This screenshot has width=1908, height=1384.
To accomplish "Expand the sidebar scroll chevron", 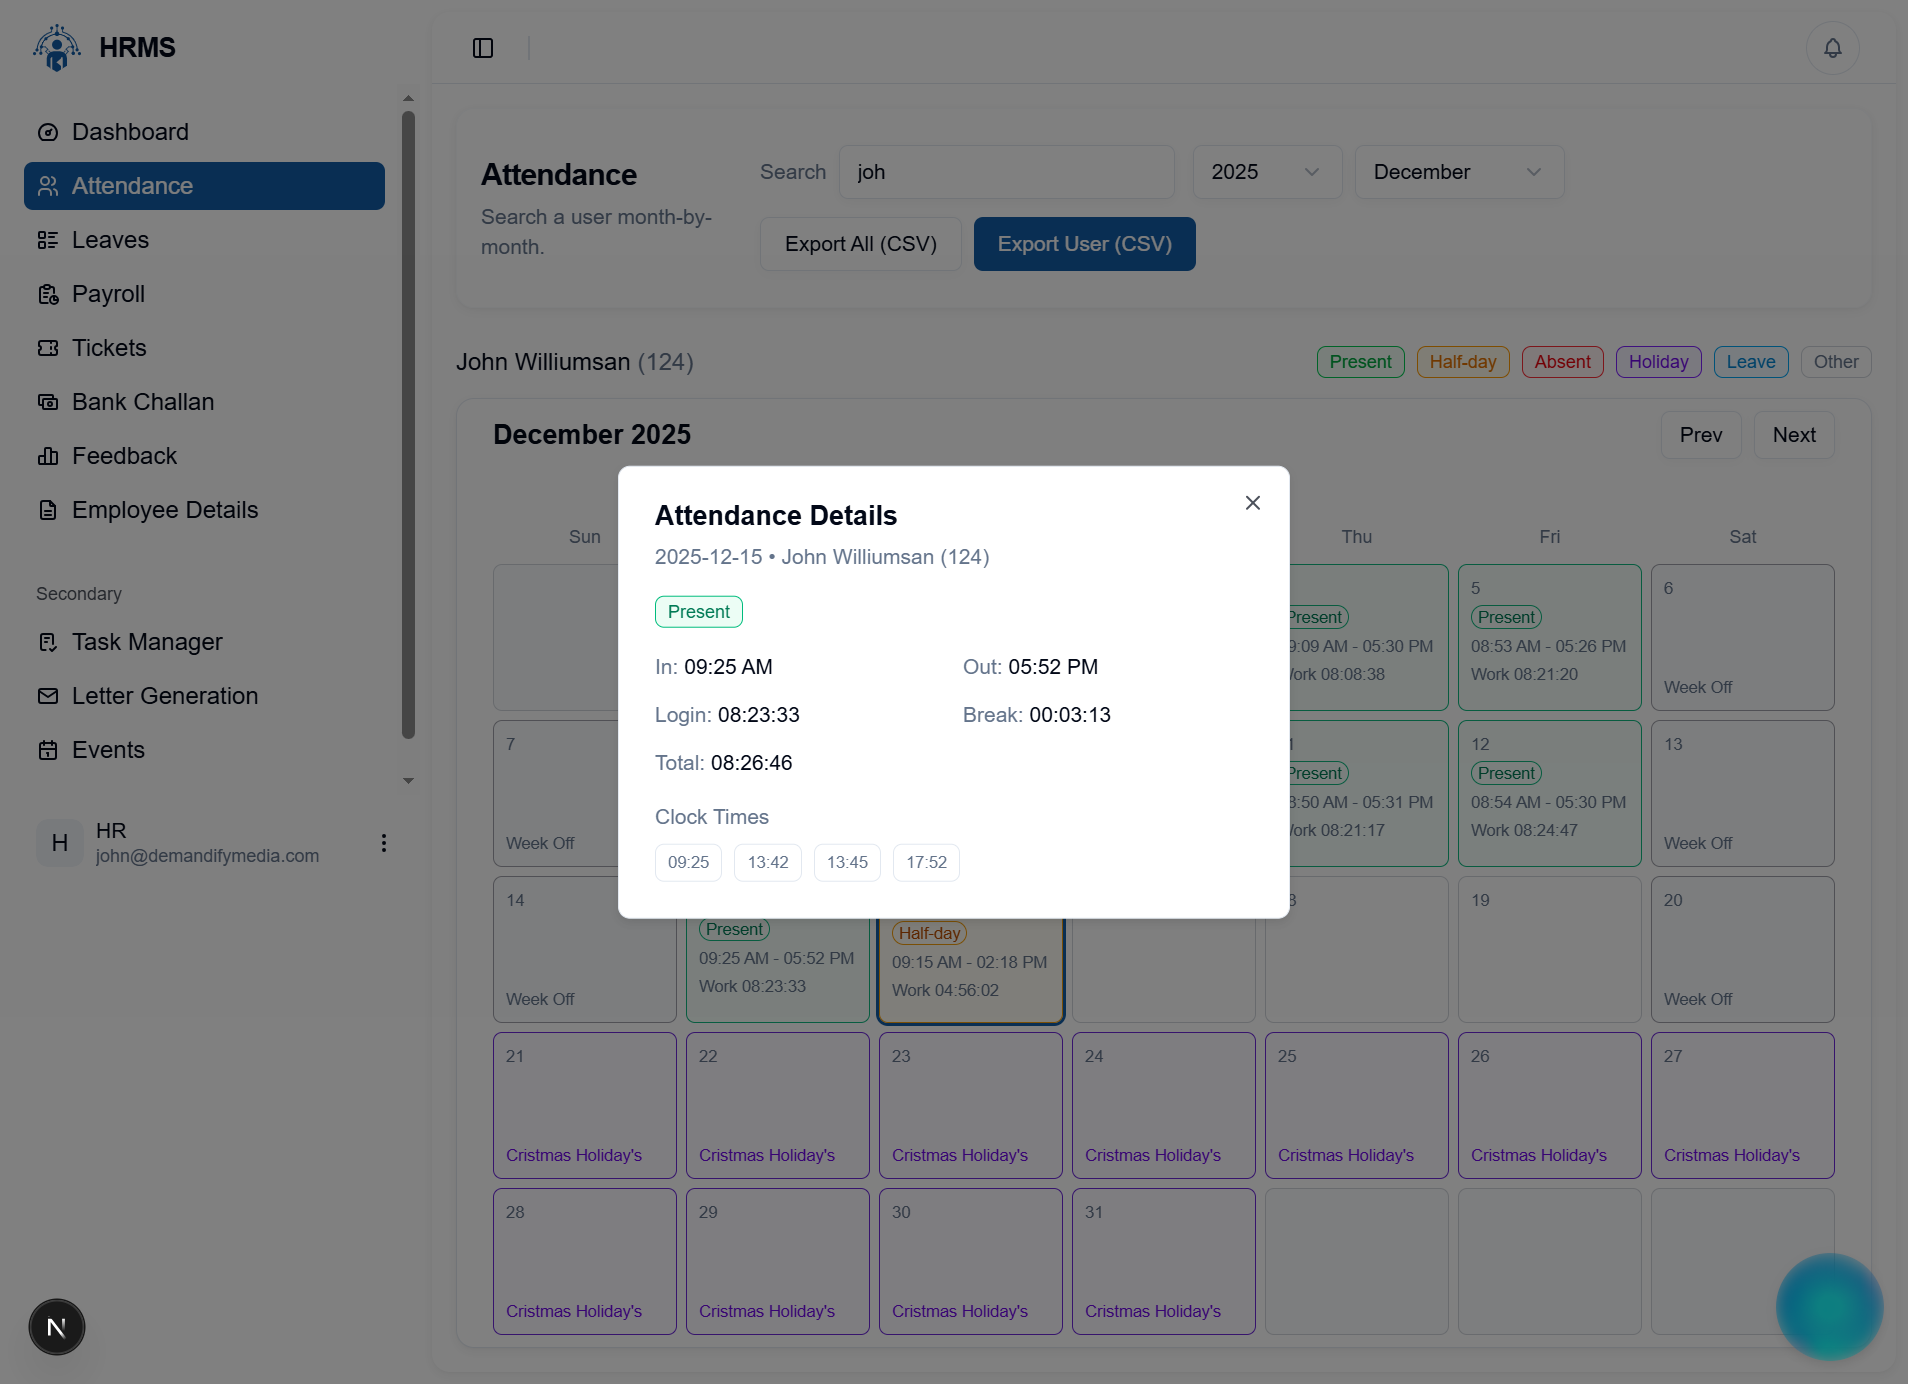I will coord(408,780).
